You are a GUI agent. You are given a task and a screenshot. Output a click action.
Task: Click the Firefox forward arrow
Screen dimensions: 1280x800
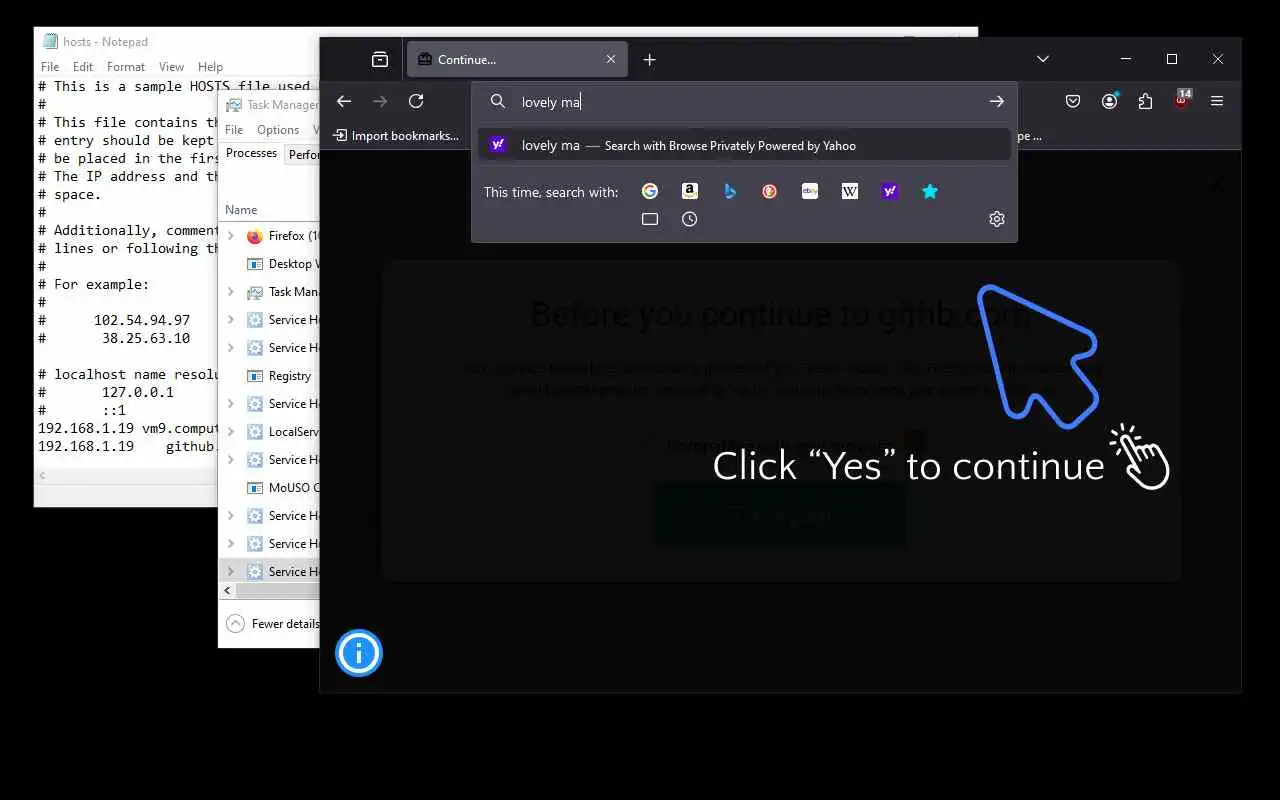[x=380, y=101]
